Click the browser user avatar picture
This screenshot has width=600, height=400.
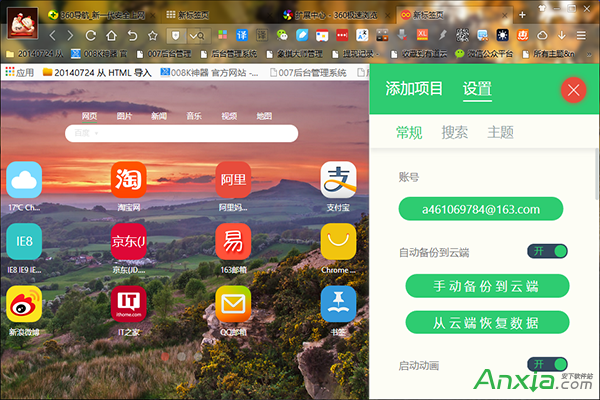[x=23, y=24]
